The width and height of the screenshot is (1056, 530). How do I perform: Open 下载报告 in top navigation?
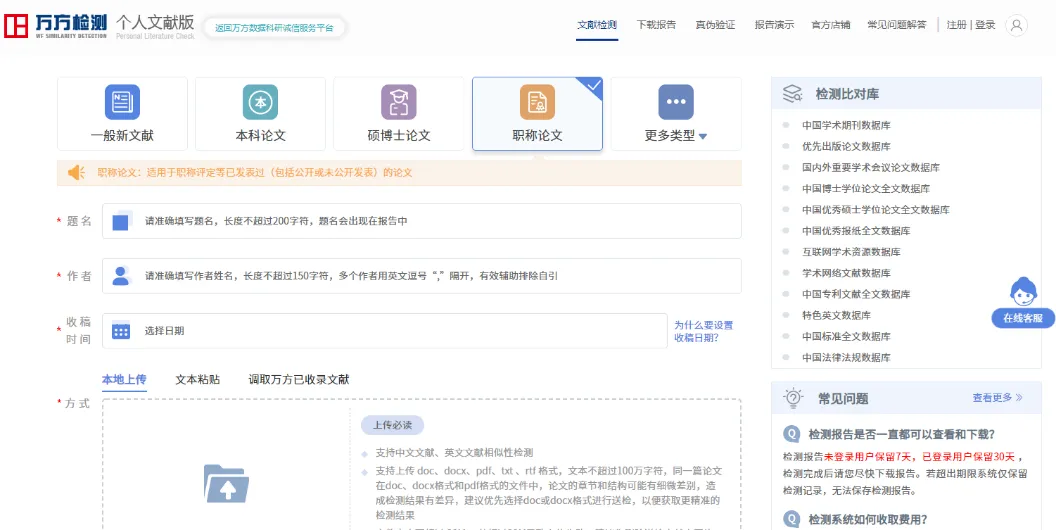point(656,25)
